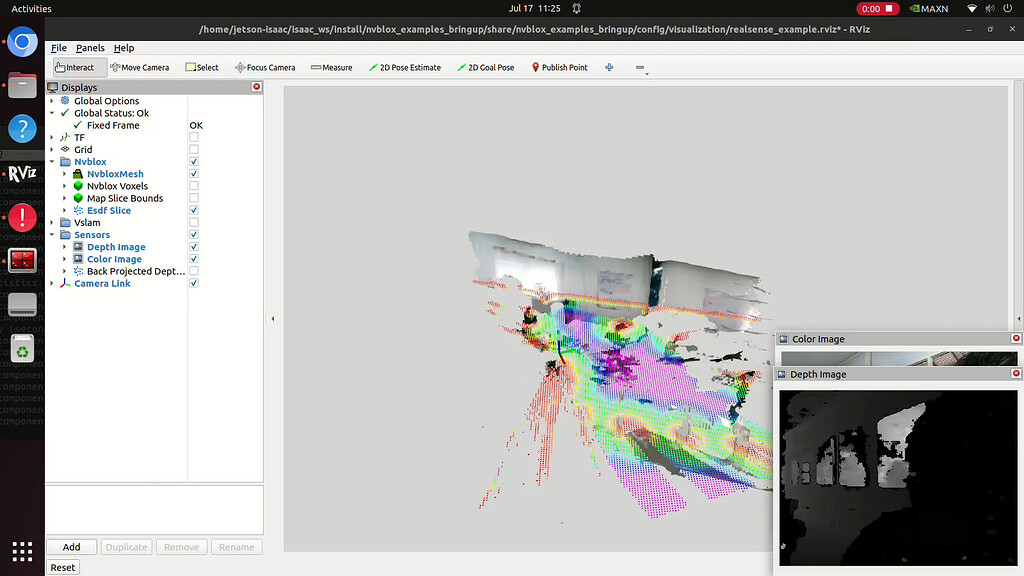Pick the Measure tool
The width and height of the screenshot is (1024, 576).
332,67
